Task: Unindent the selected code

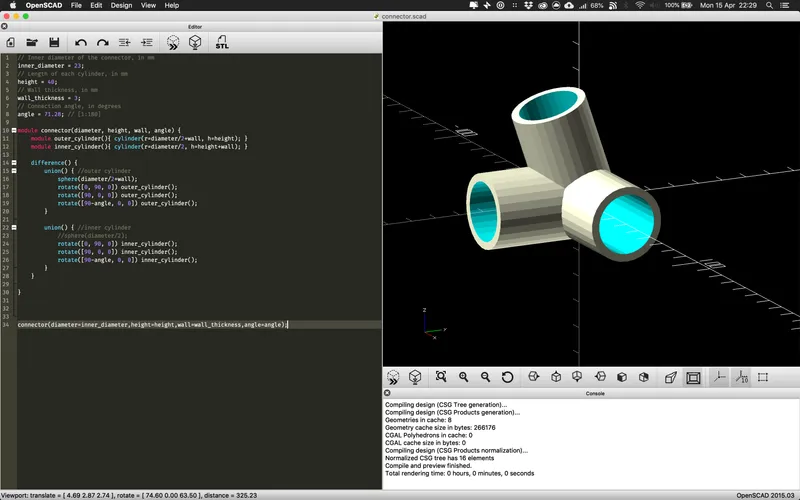Action: [x=124, y=43]
